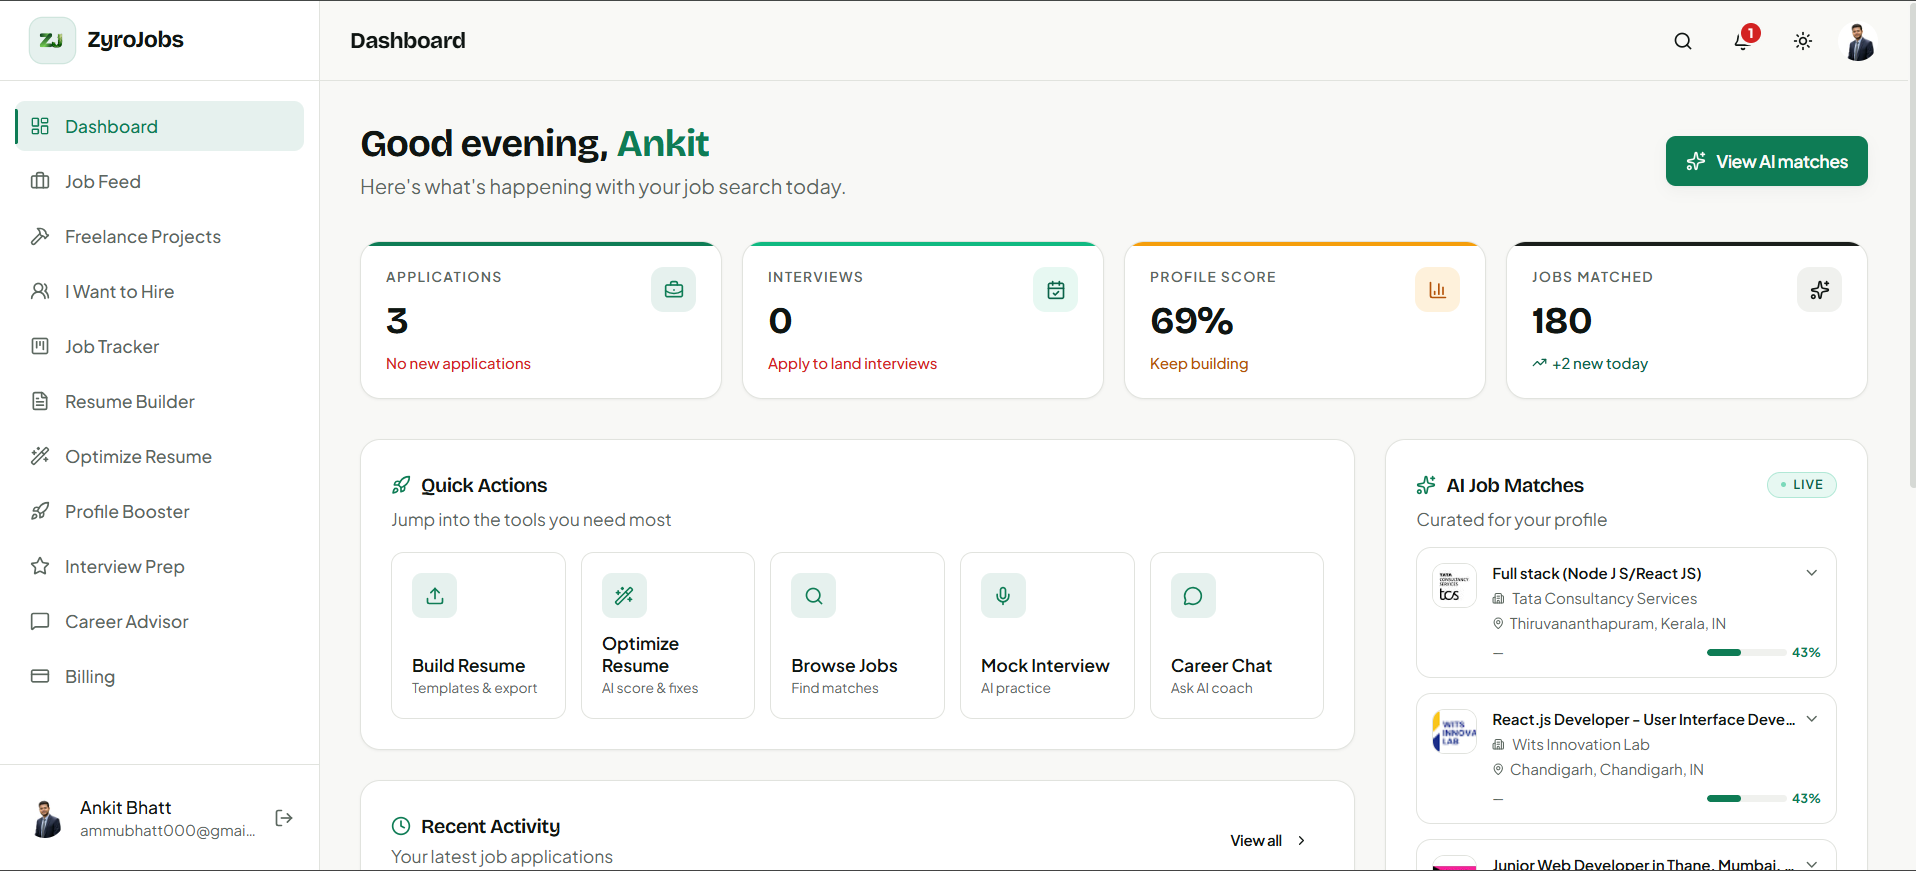Click the Applications stat card count 3
1916x871 pixels.
pos(397,321)
